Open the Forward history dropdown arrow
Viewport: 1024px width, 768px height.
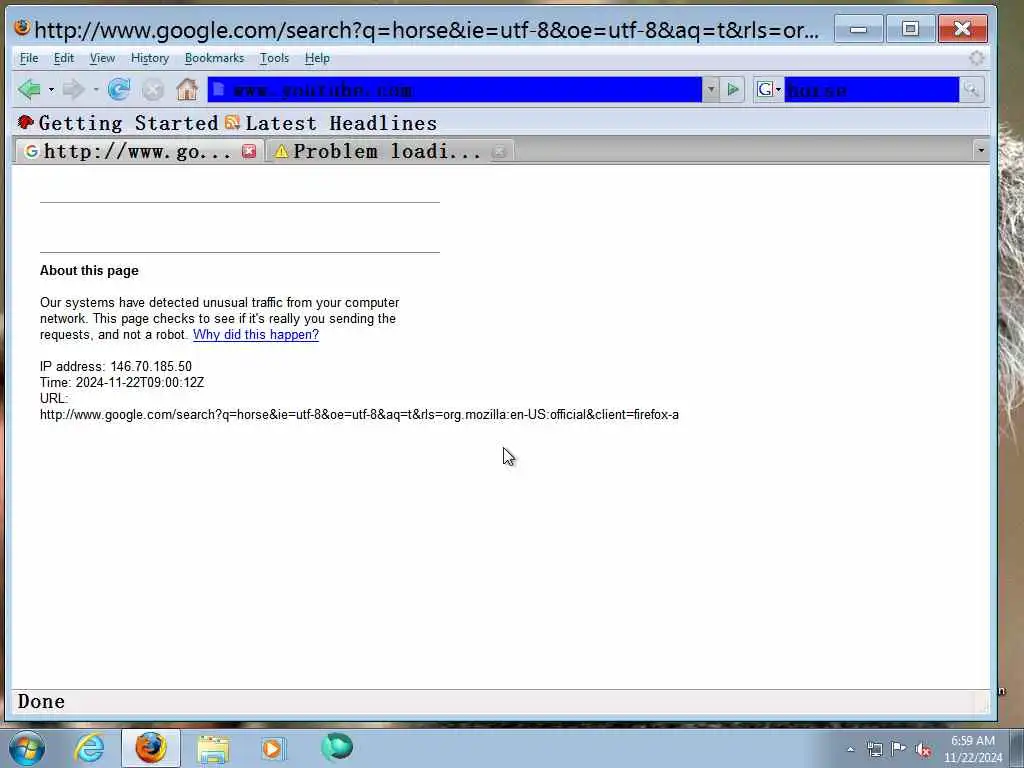[x=96, y=89]
